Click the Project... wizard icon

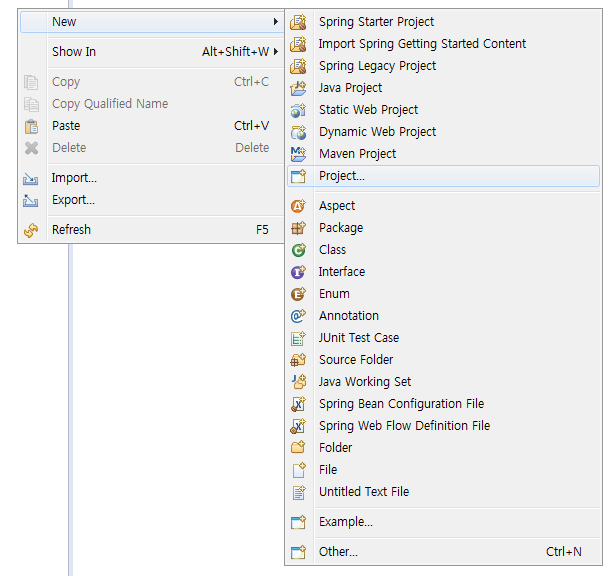point(298,176)
